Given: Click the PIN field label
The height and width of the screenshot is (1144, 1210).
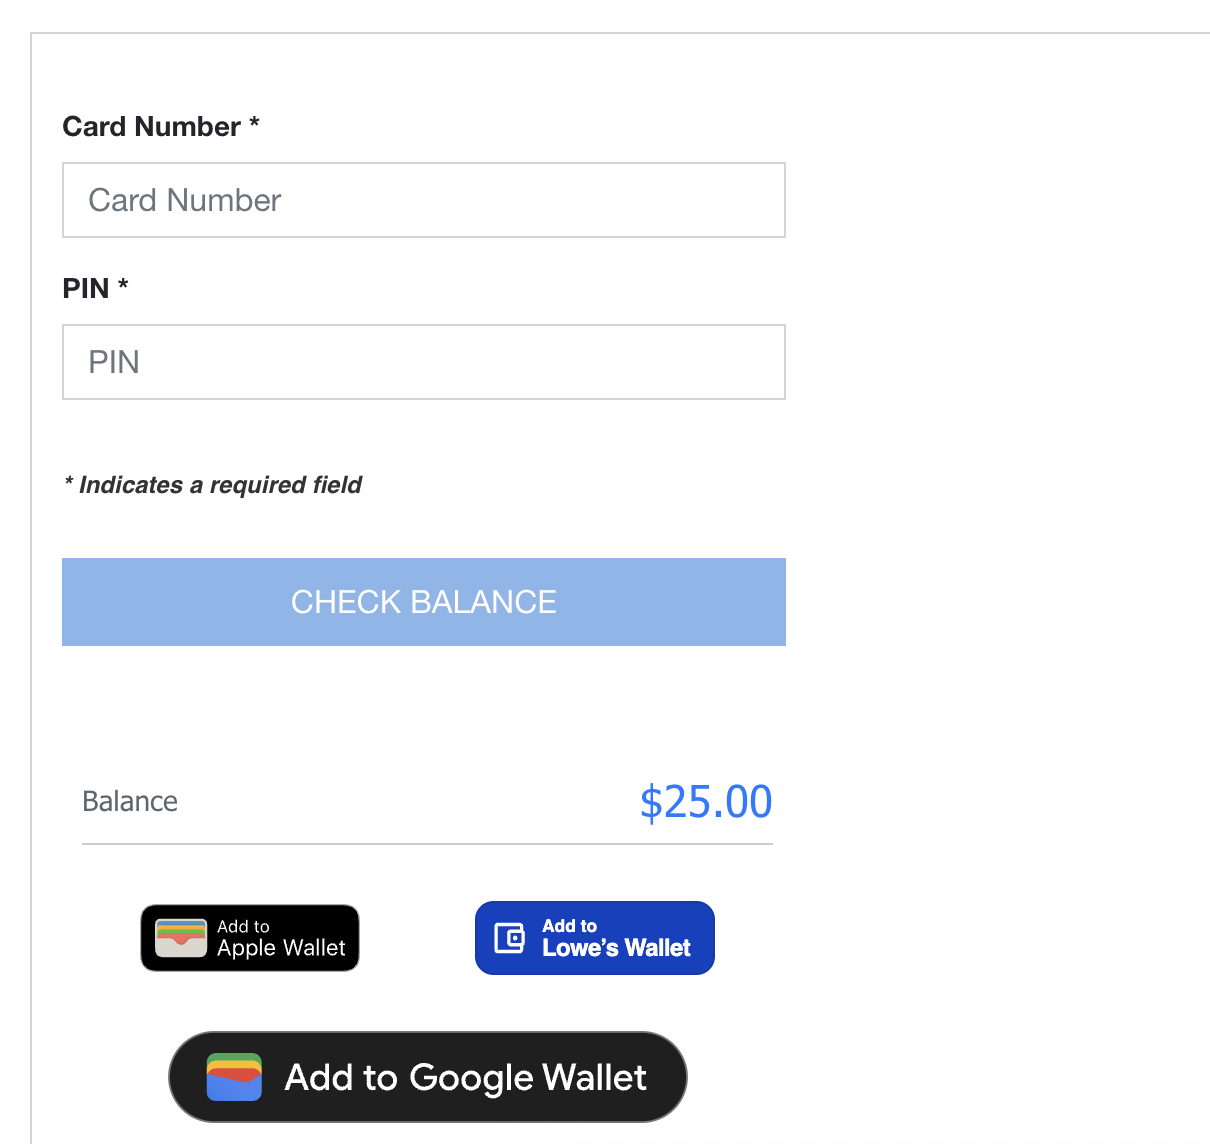Looking at the screenshot, I should (x=86, y=289).
